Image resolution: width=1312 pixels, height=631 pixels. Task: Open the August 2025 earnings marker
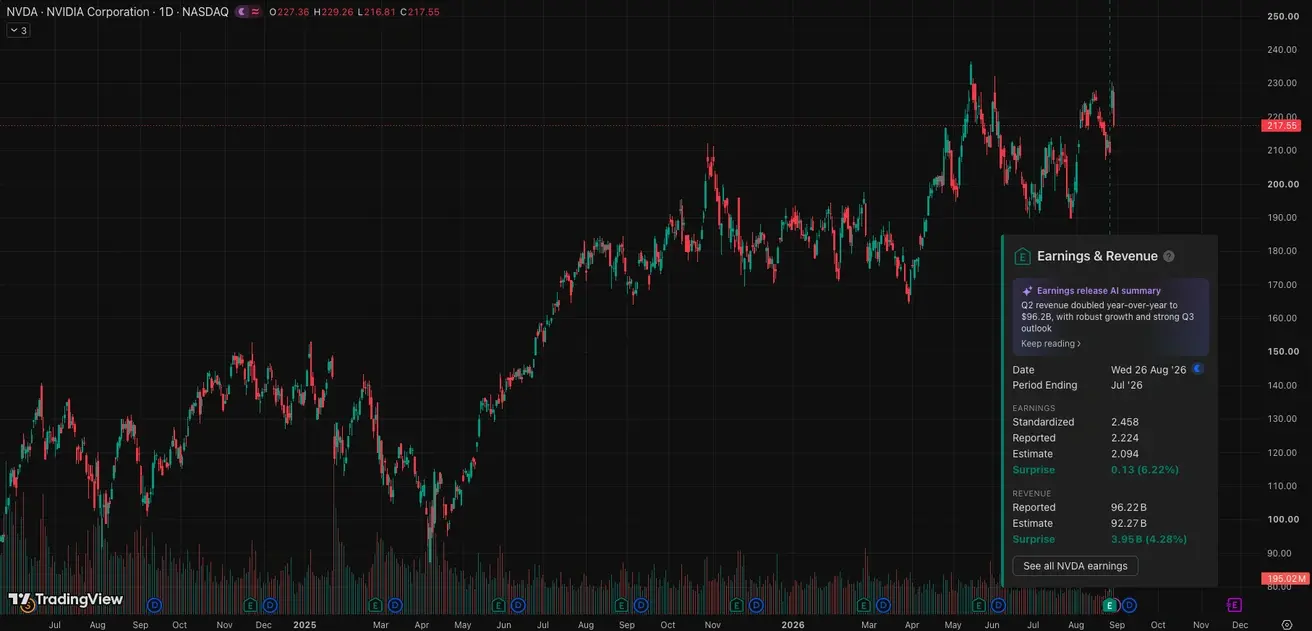click(x=621, y=605)
